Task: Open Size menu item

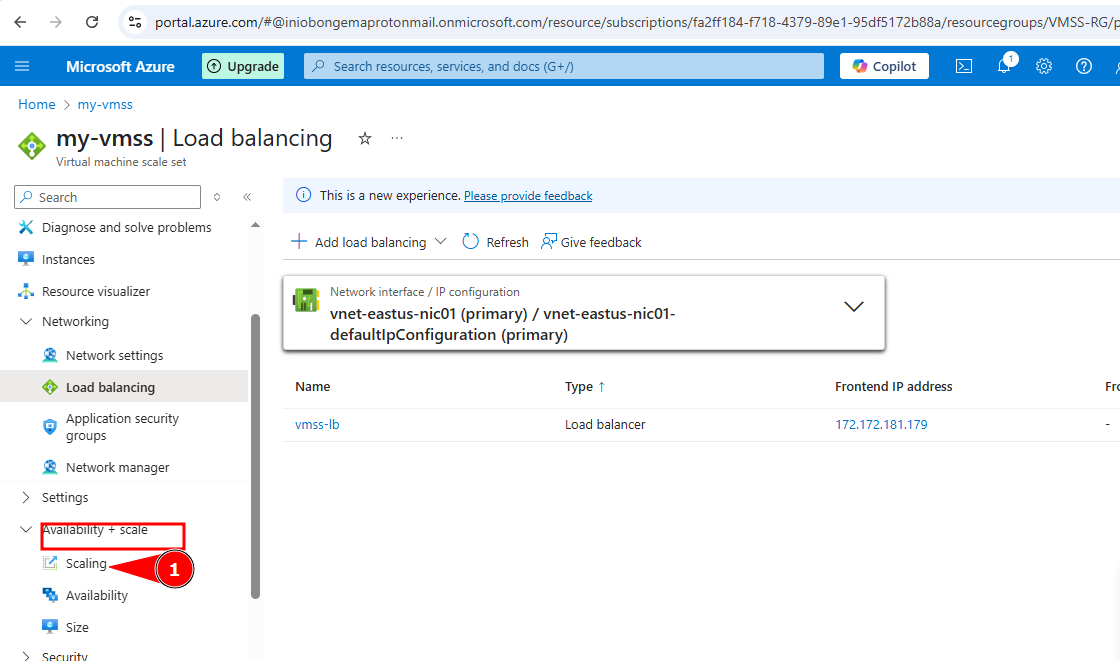Action: pyautogui.click(x=77, y=627)
